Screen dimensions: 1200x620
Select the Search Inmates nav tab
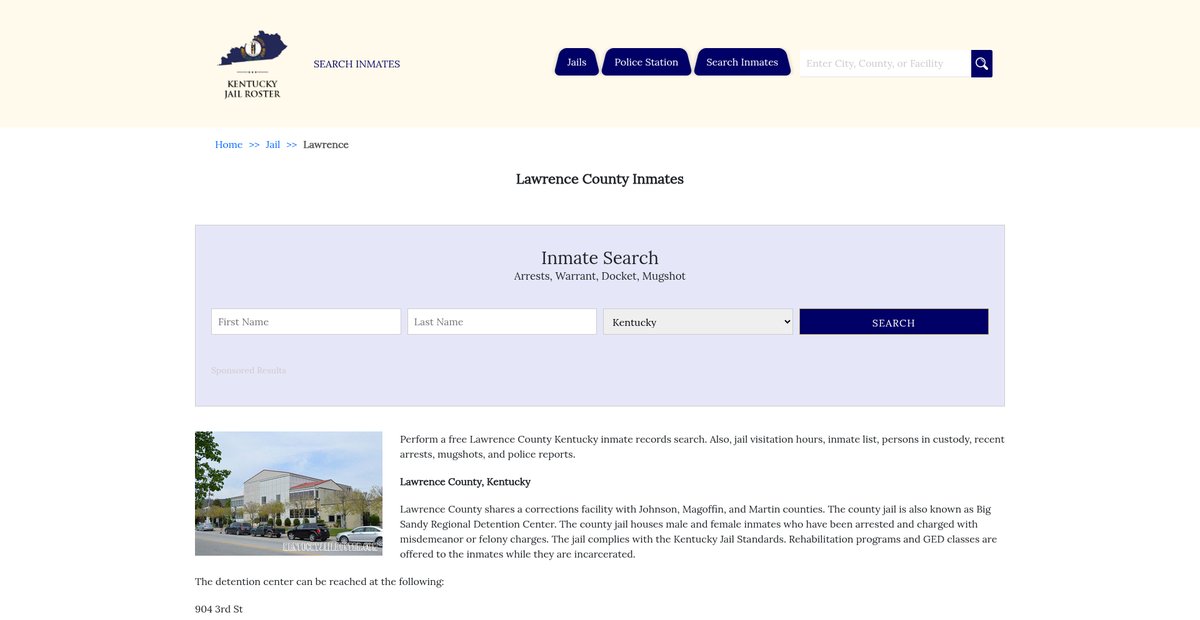point(741,62)
